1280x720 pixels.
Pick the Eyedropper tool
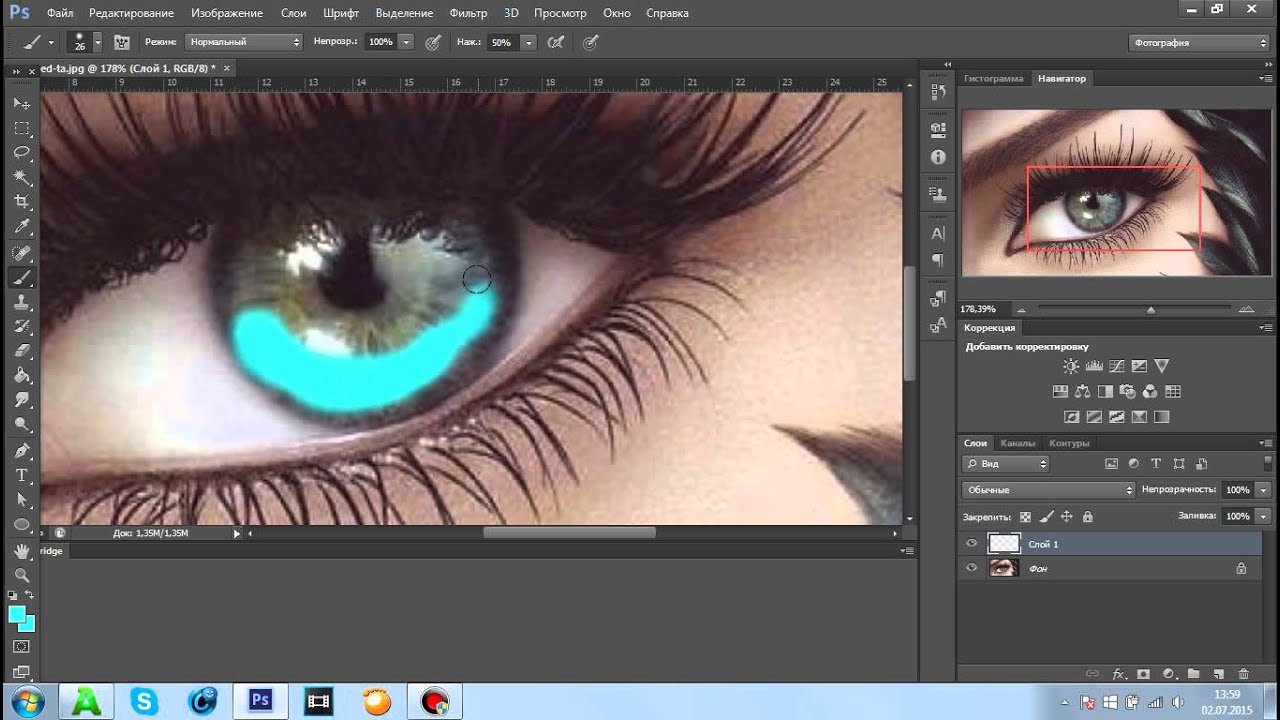click(22, 228)
